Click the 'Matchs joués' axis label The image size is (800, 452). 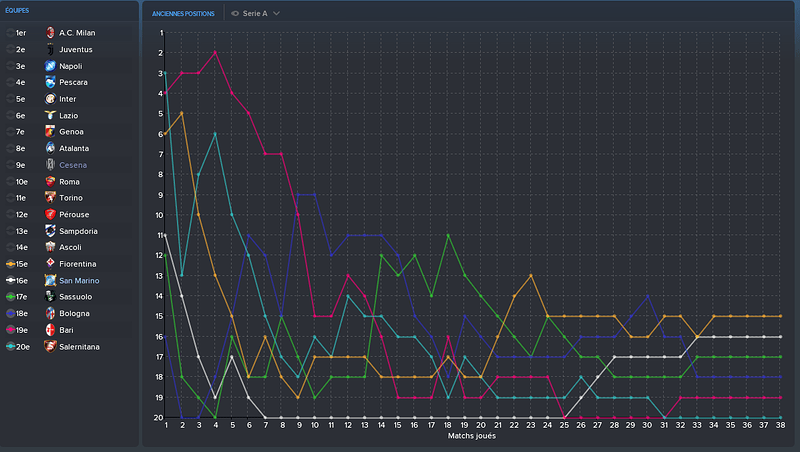pyautogui.click(x=471, y=436)
